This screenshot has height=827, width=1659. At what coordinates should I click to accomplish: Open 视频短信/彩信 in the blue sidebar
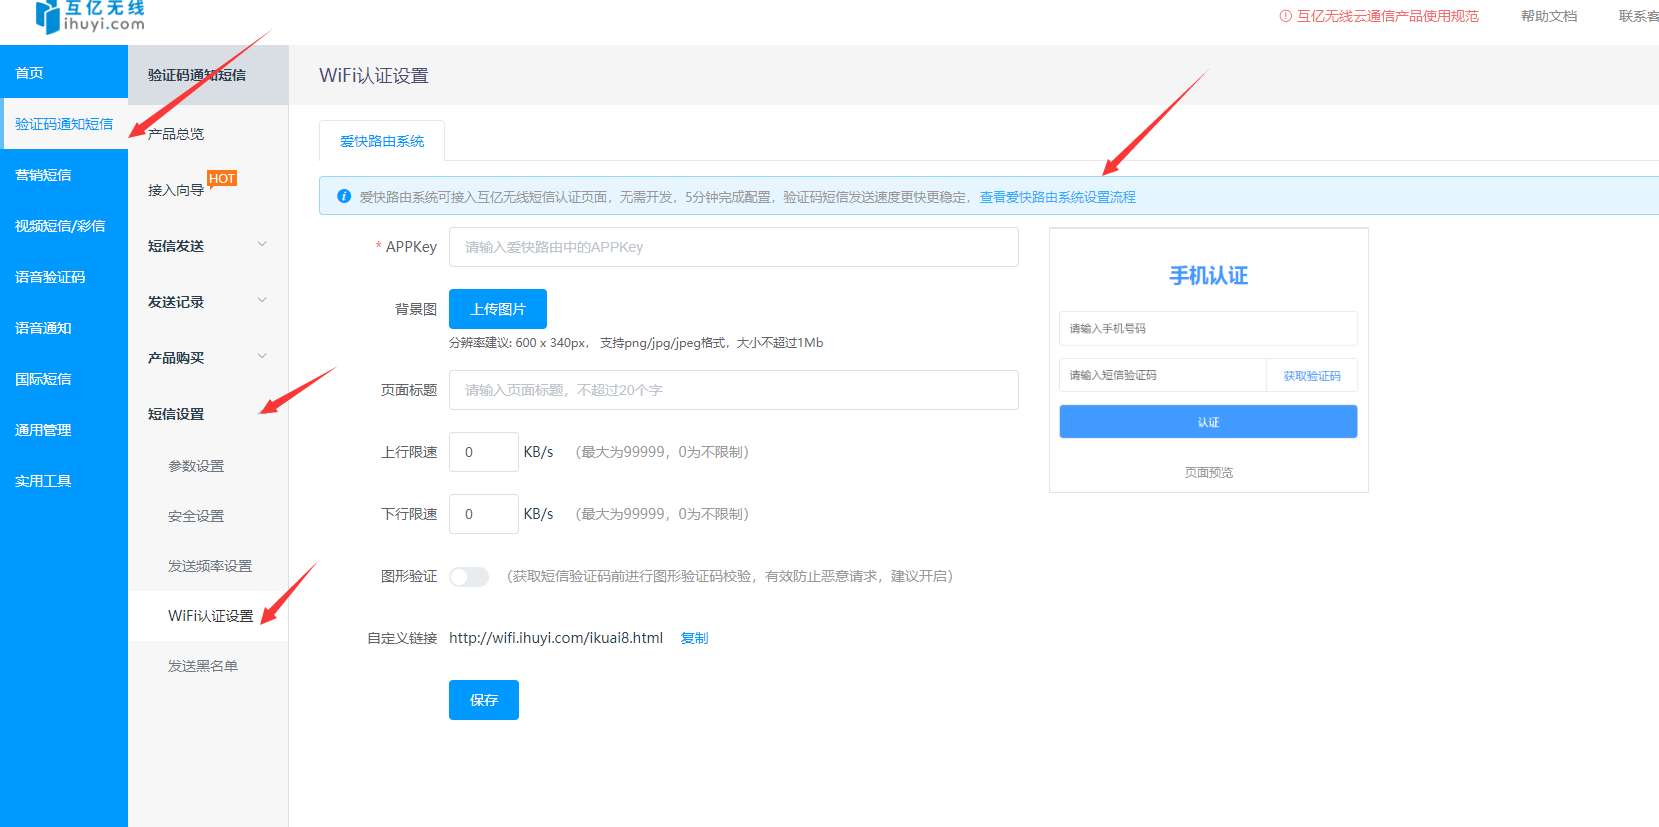[64, 226]
